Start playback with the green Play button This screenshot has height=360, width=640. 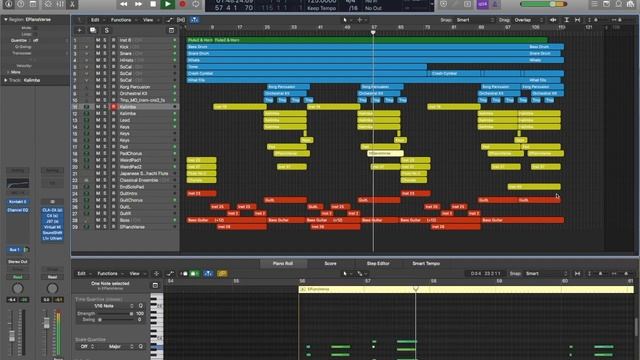[x=167, y=4]
